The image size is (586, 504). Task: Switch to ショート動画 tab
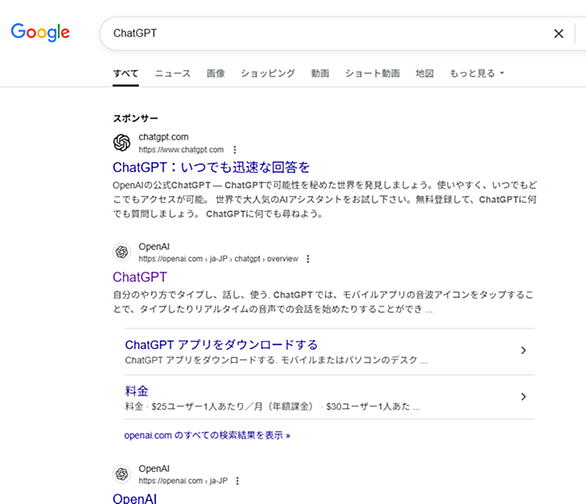pyautogui.click(x=372, y=73)
